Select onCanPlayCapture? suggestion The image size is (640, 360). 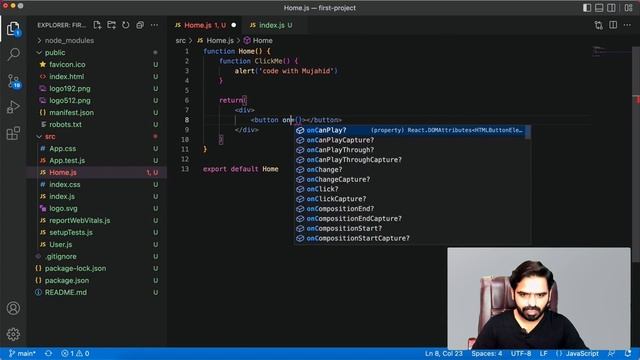point(410,140)
